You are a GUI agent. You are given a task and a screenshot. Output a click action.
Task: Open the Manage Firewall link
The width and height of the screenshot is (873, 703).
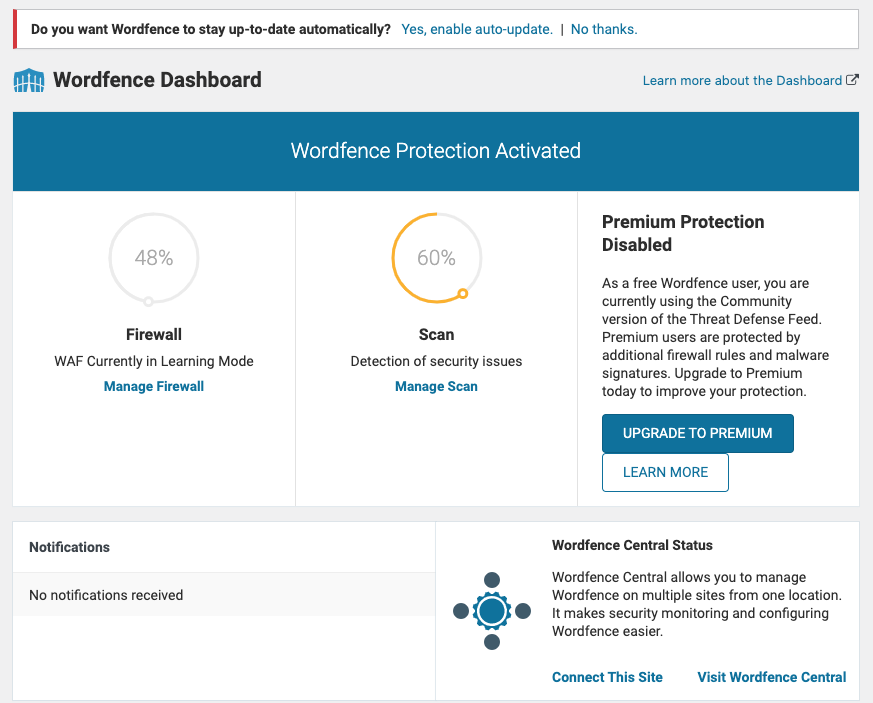[x=154, y=386]
